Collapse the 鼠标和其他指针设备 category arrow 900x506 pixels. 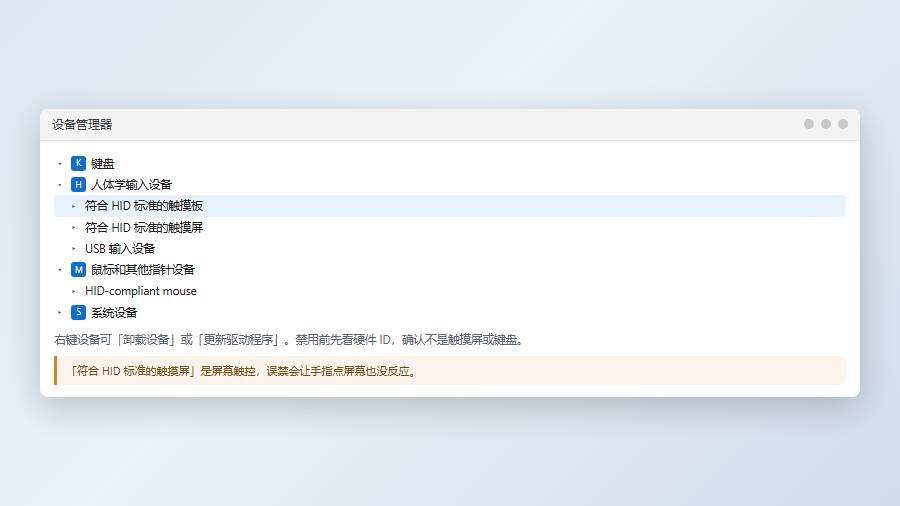(x=60, y=270)
